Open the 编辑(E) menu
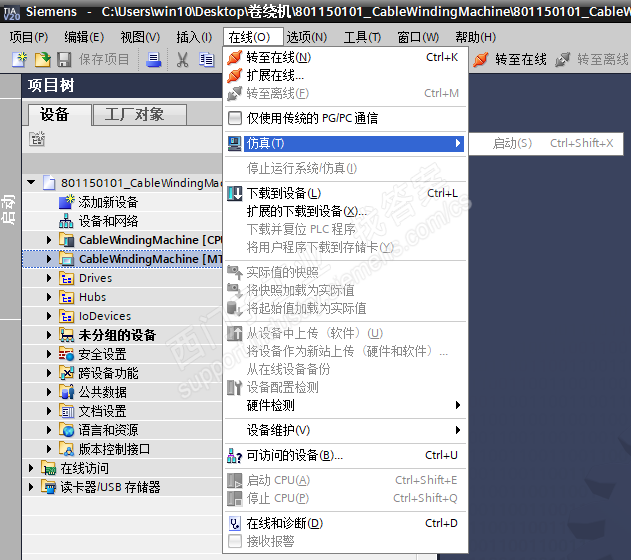 (x=84, y=37)
